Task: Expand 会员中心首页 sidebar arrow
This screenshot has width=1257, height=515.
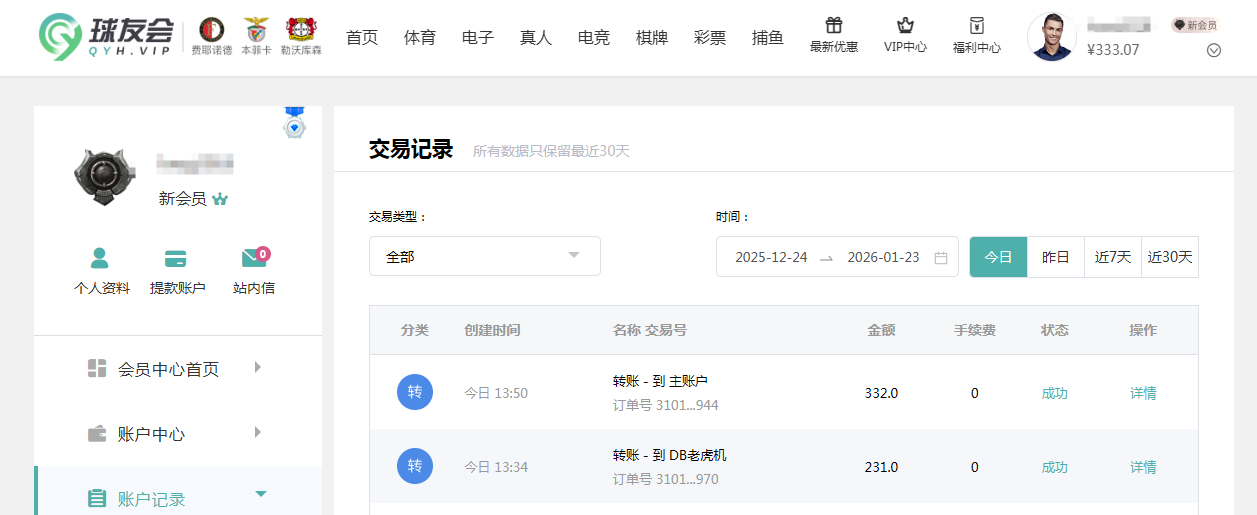Action: tap(258, 367)
